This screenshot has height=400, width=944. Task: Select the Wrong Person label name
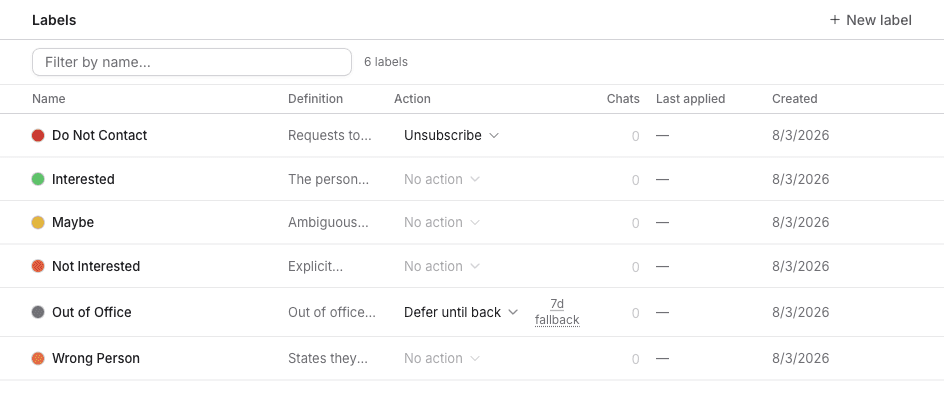click(x=96, y=358)
